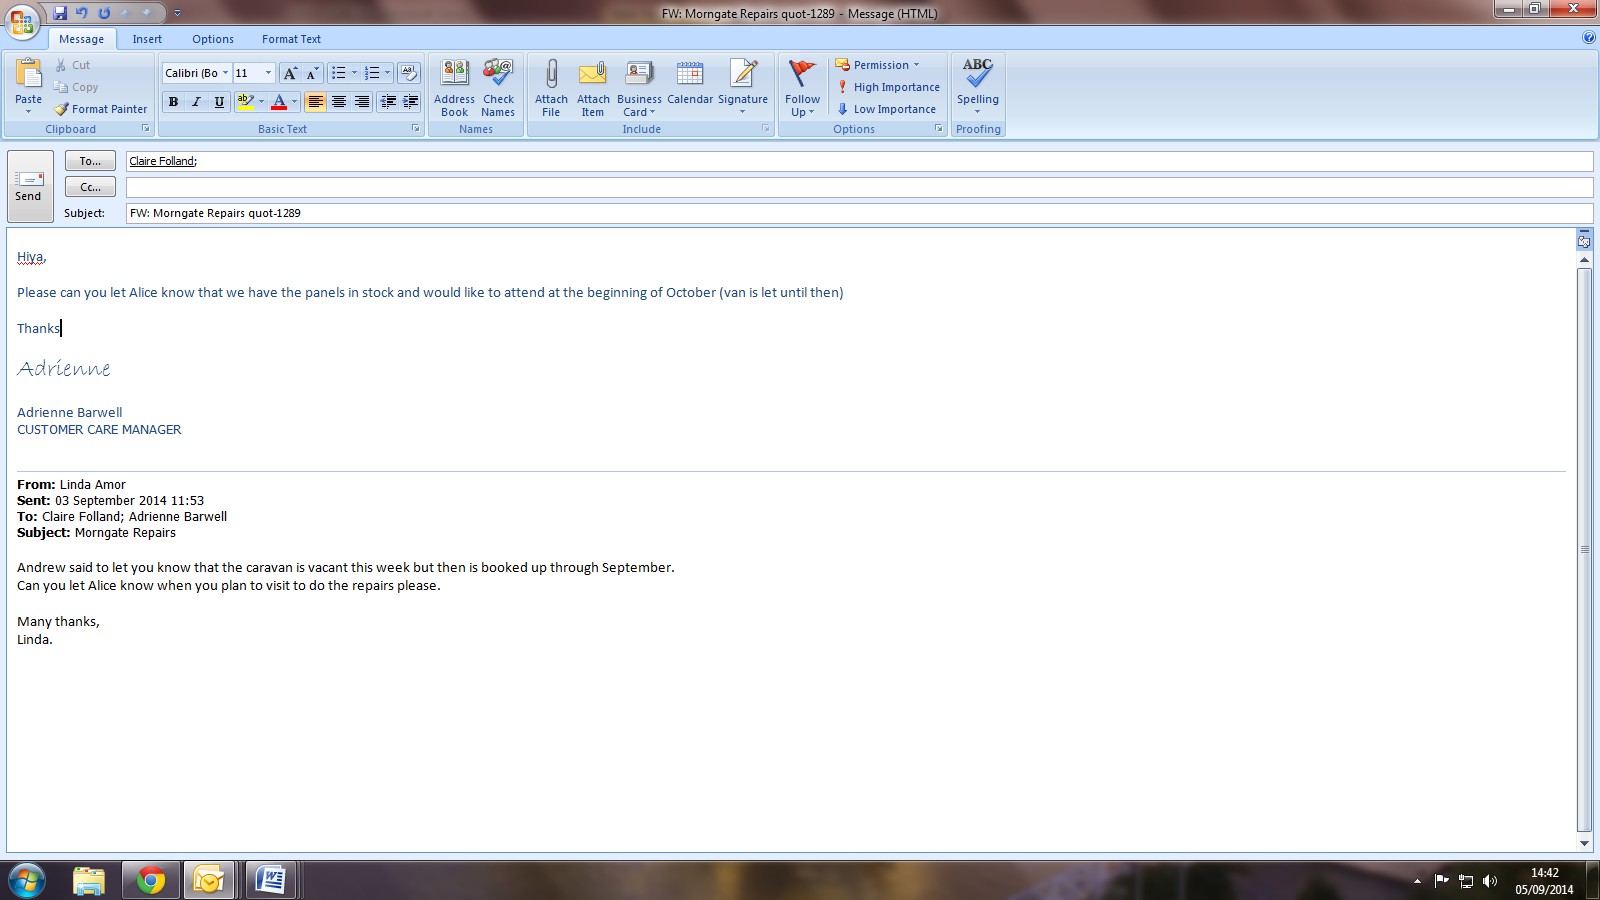Increase the paragraph indent
This screenshot has width=1600, height=900.
(x=410, y=102)
